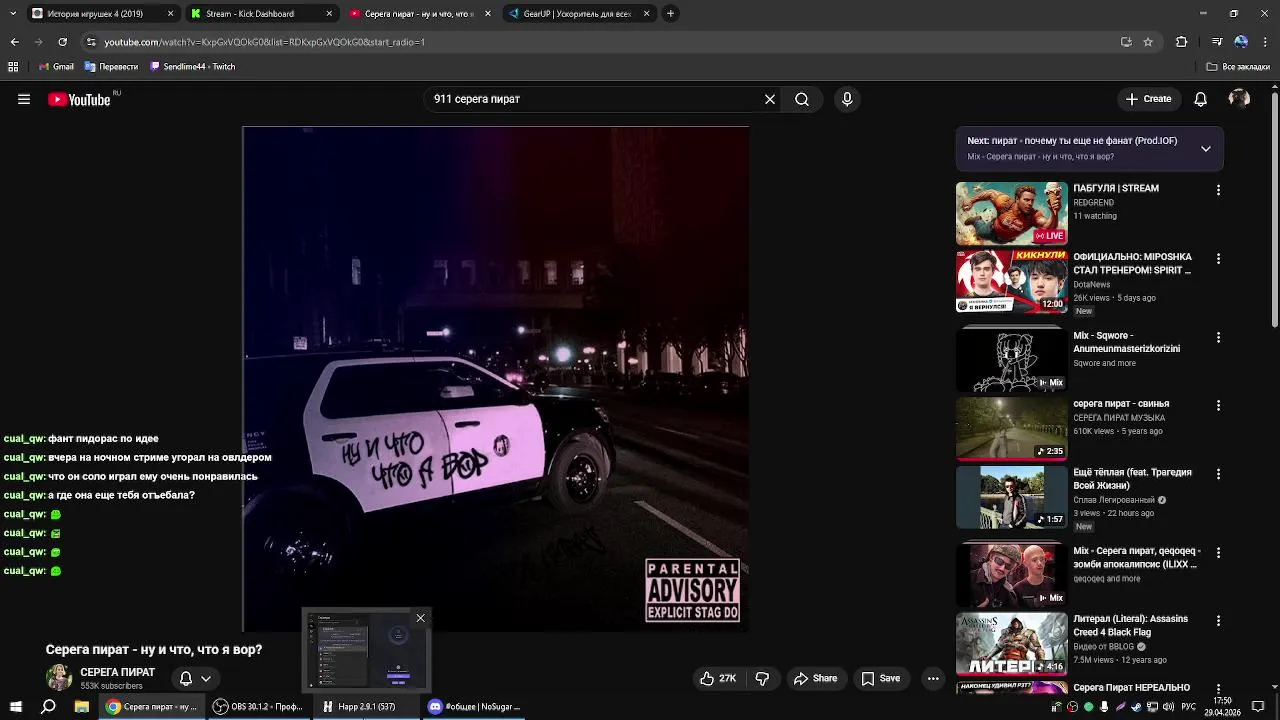Open the Все закладки folder

[1238, 67]
